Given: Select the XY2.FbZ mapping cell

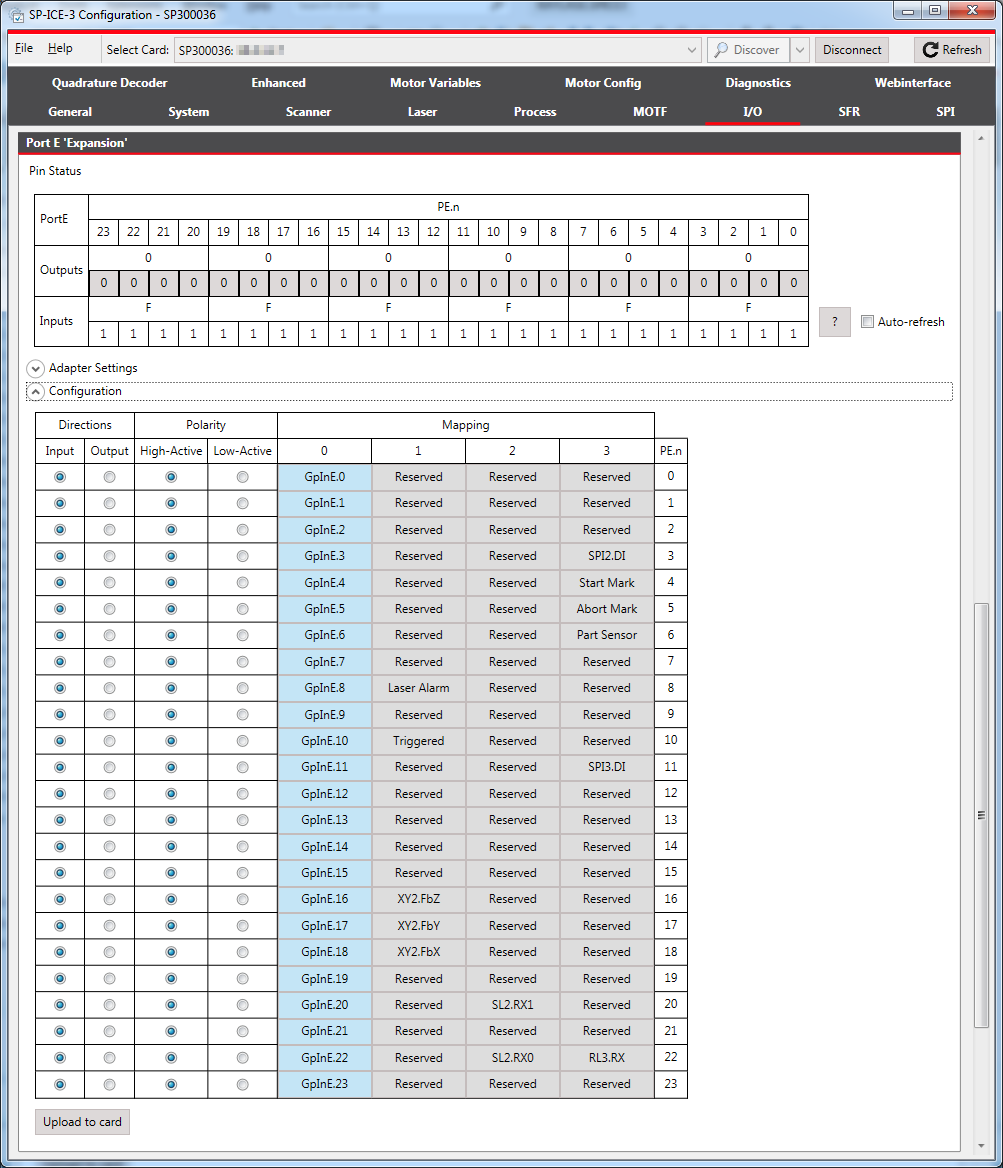Looking at the screenshot, I should point(419,898).
